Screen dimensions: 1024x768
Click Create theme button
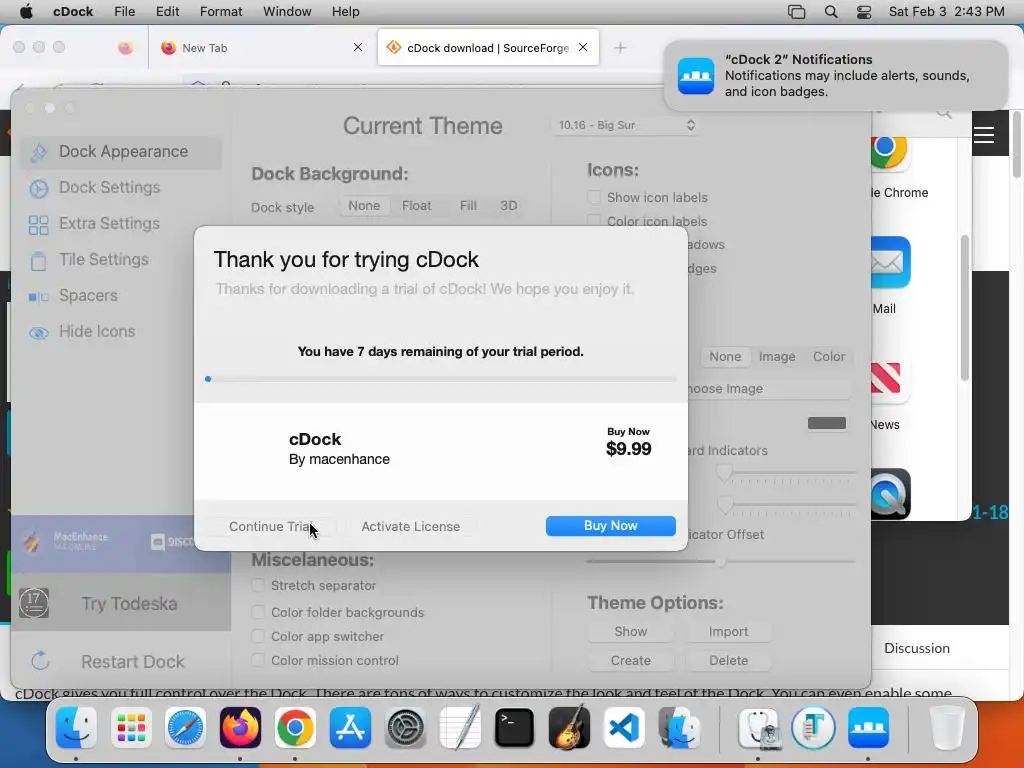click(x=630, y=660)
